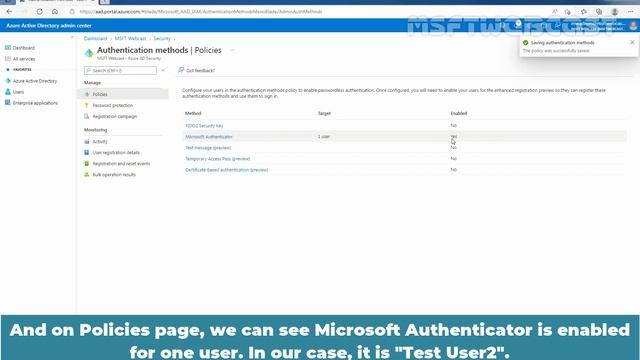Image resolution: width=640 pixels, height=360 pixels.
Task: Open Registration campaign menu item
Action: tap(115, 116)
